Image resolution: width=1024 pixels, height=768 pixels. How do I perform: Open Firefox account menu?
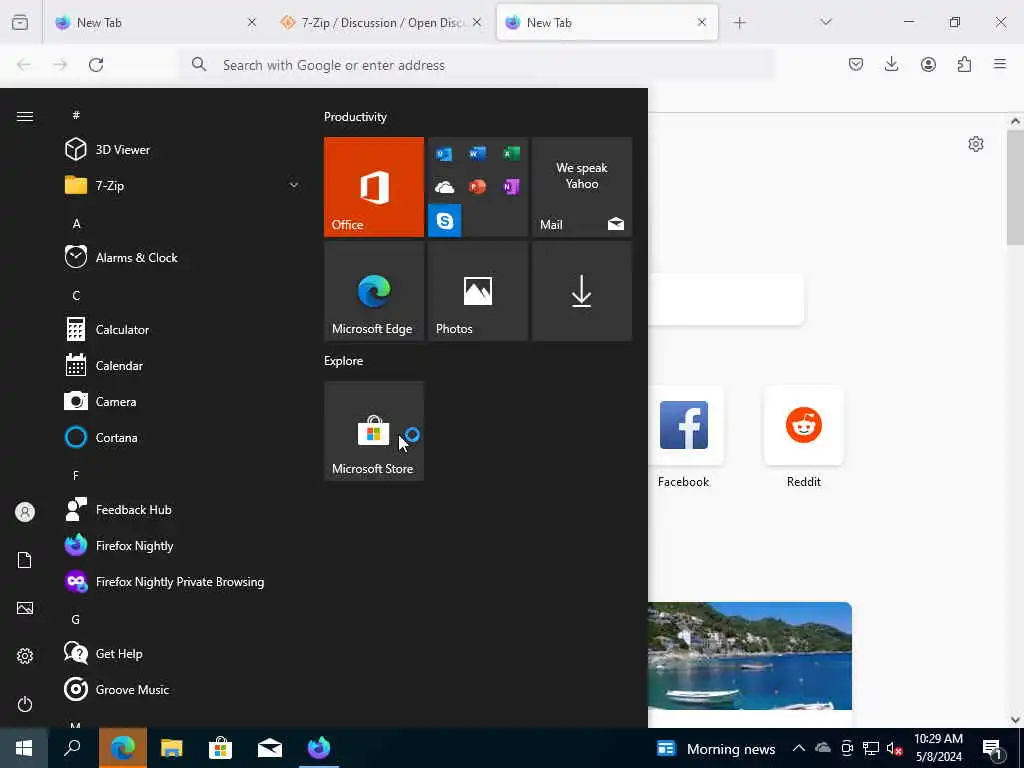pos(928,64)
